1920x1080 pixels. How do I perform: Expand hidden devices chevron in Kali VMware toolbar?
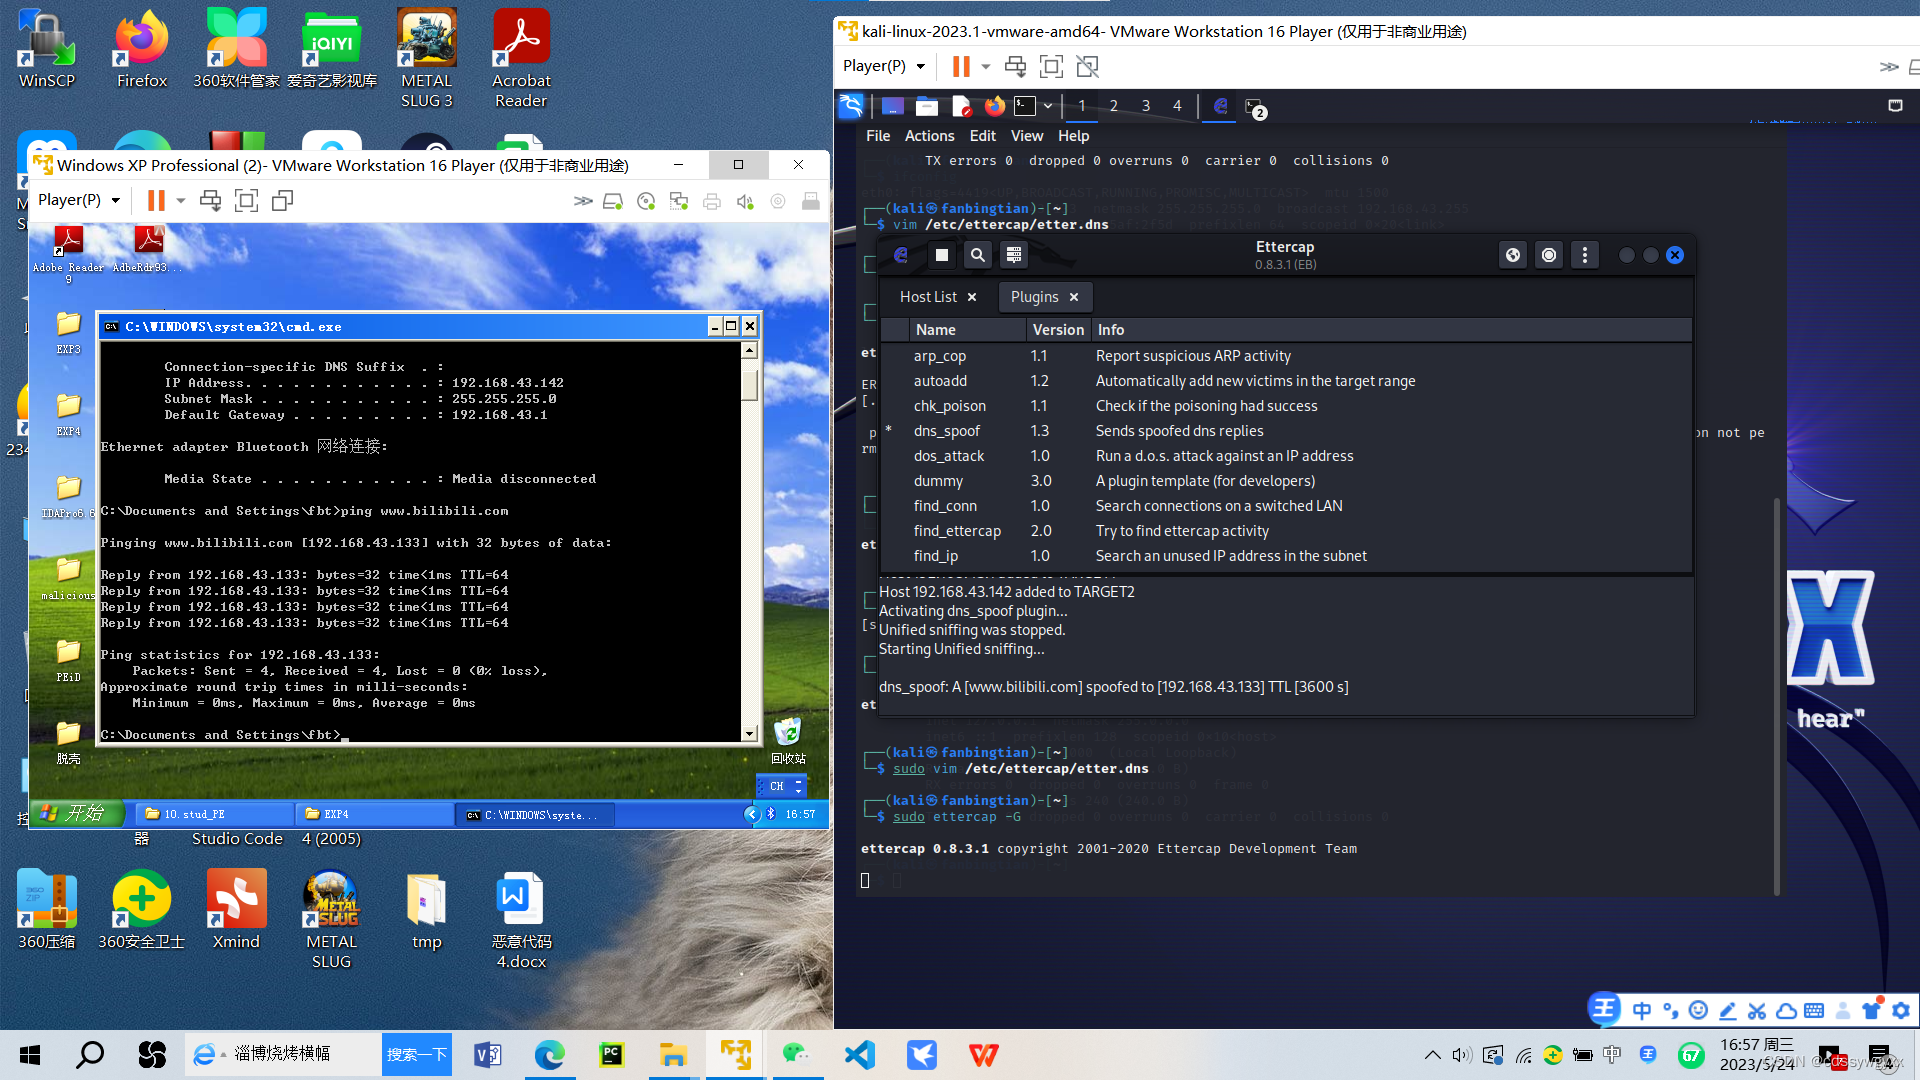coord(1888,67)
